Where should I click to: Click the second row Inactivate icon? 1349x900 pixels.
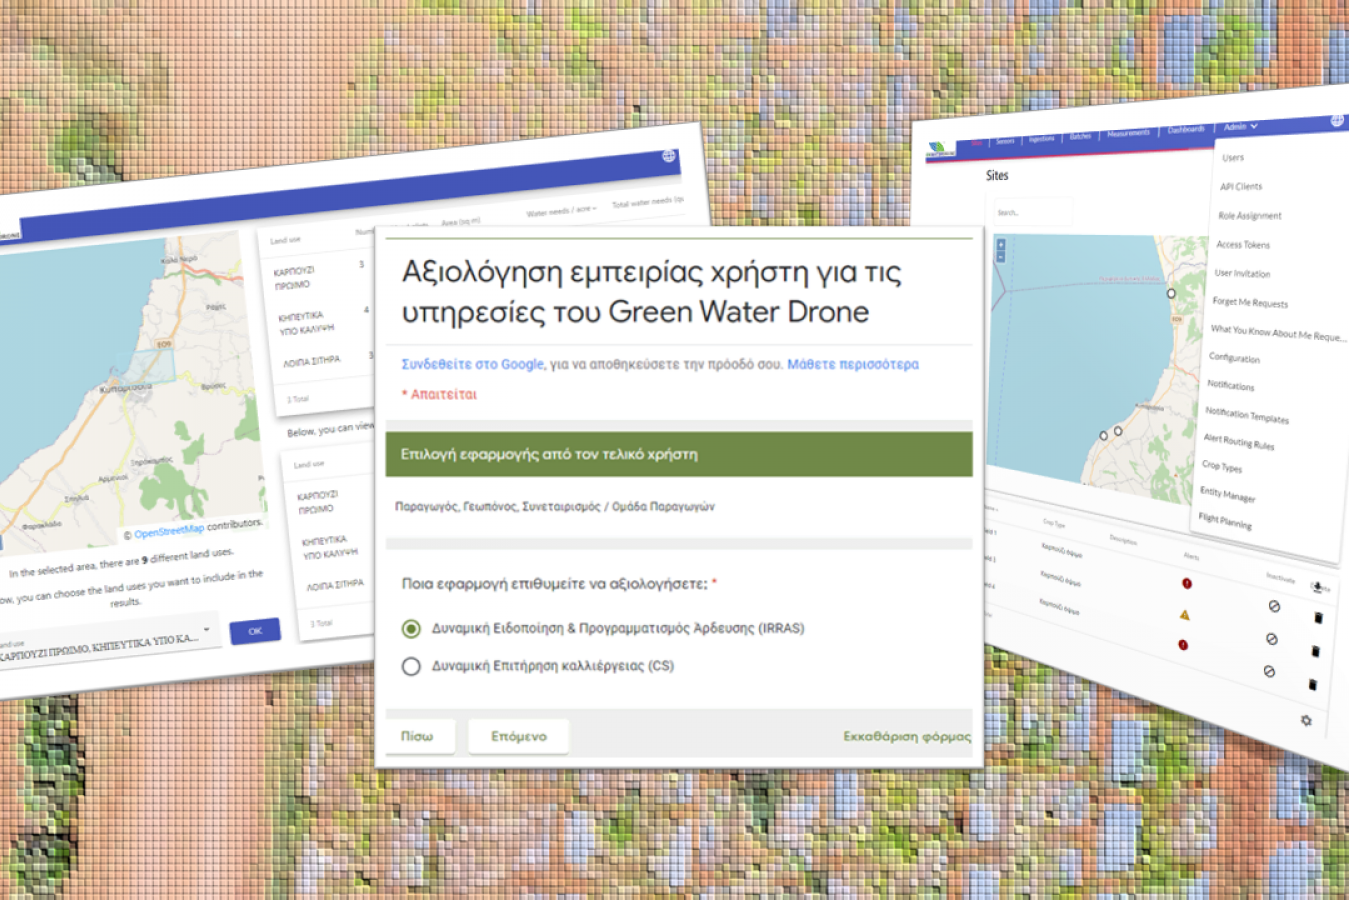click(1272, 638)
